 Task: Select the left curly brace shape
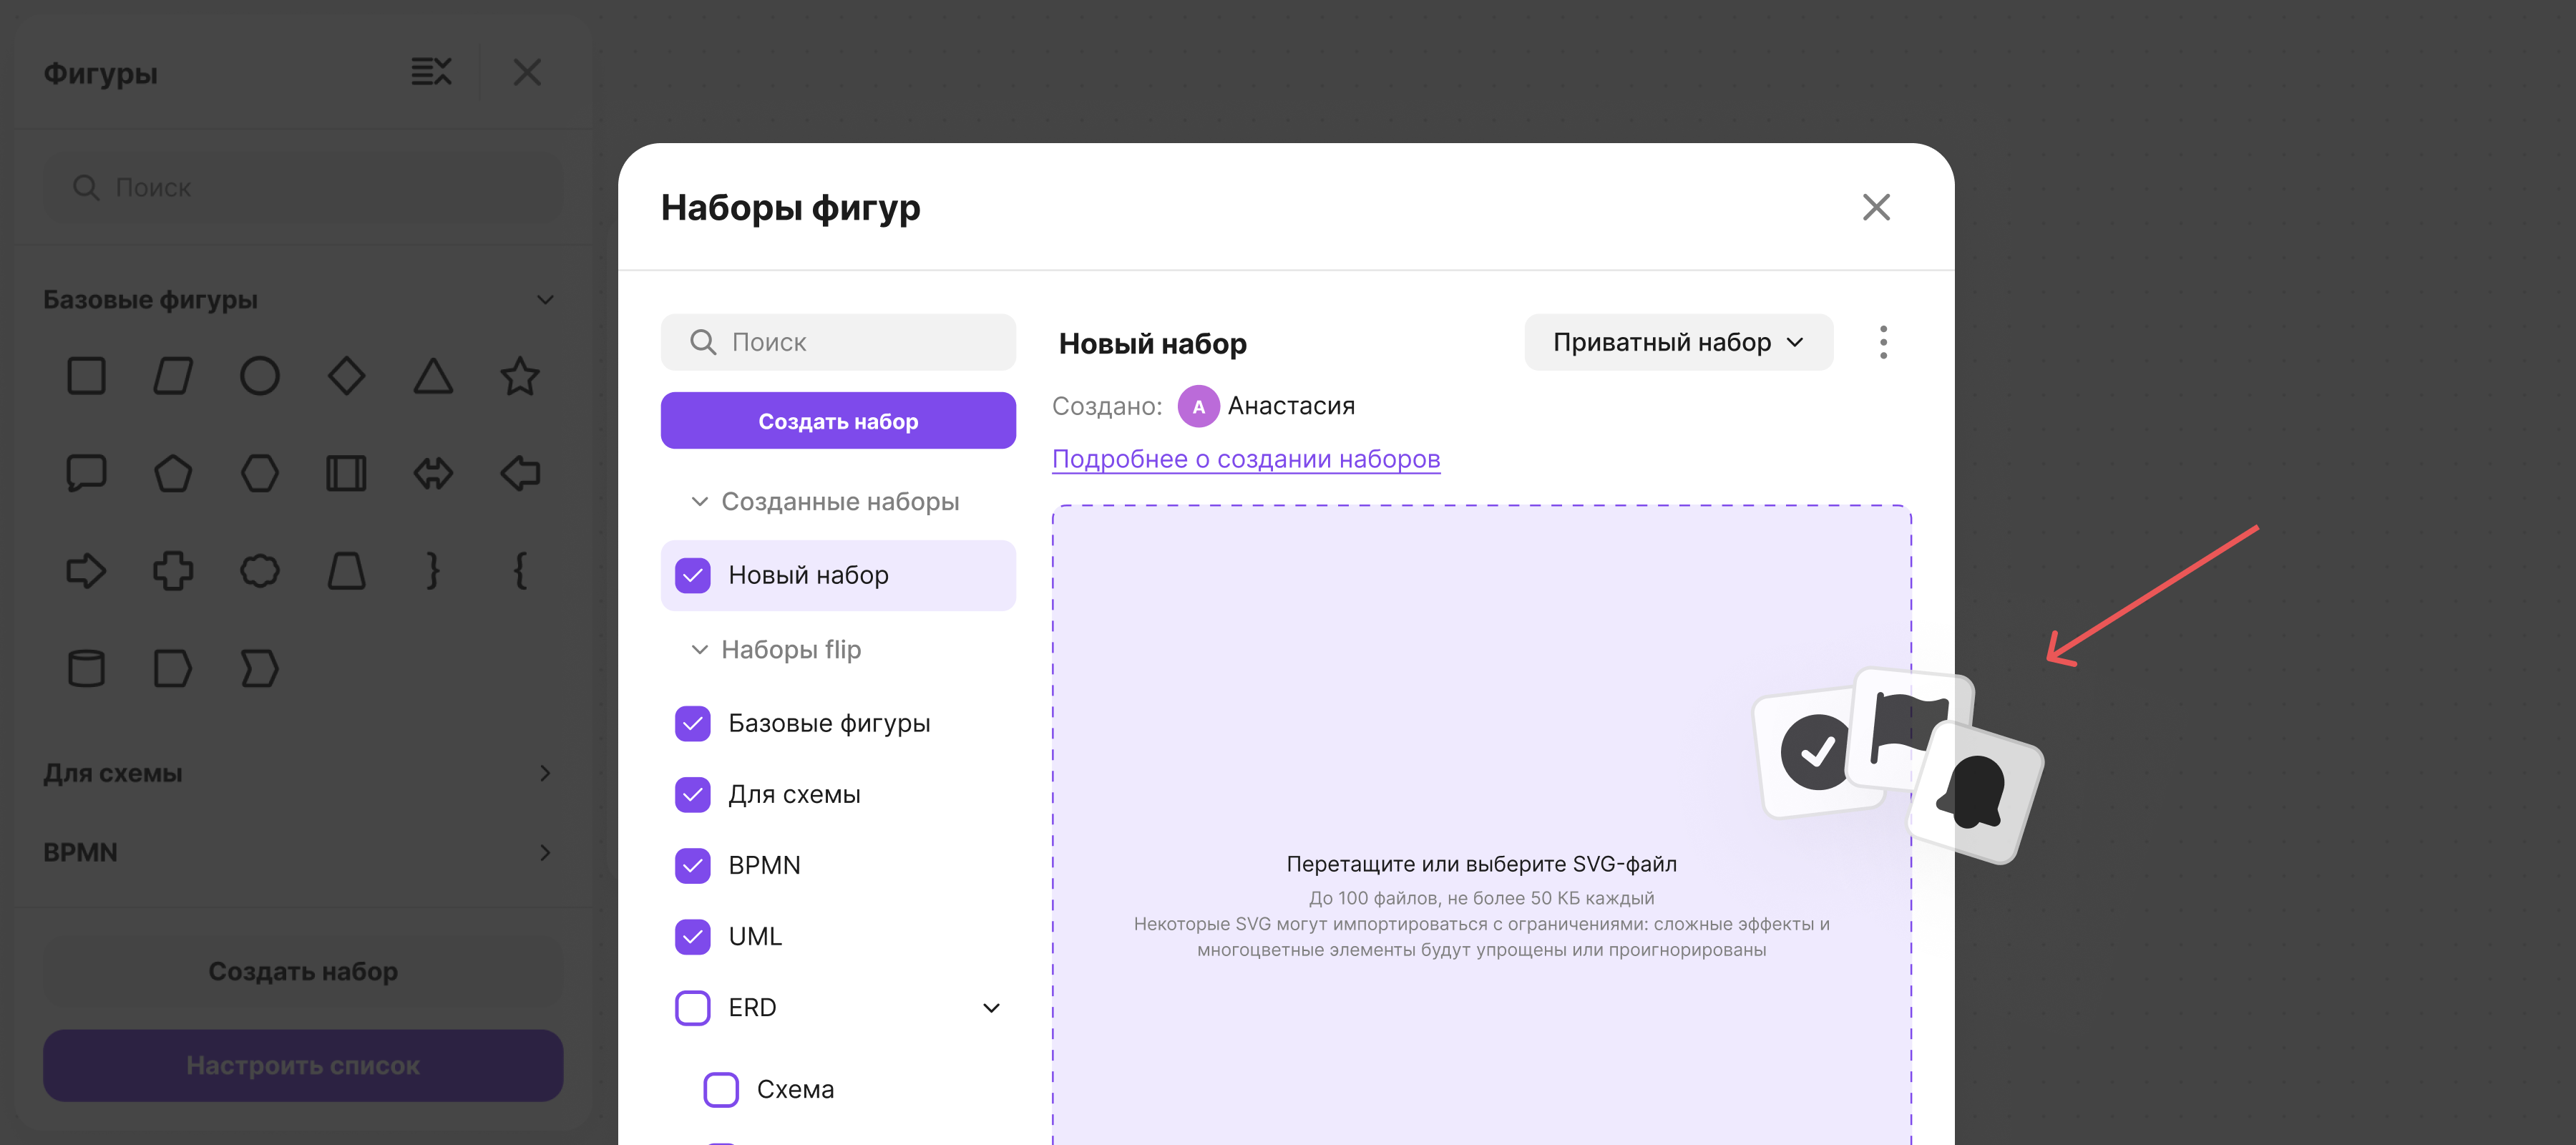pos(520,571)
